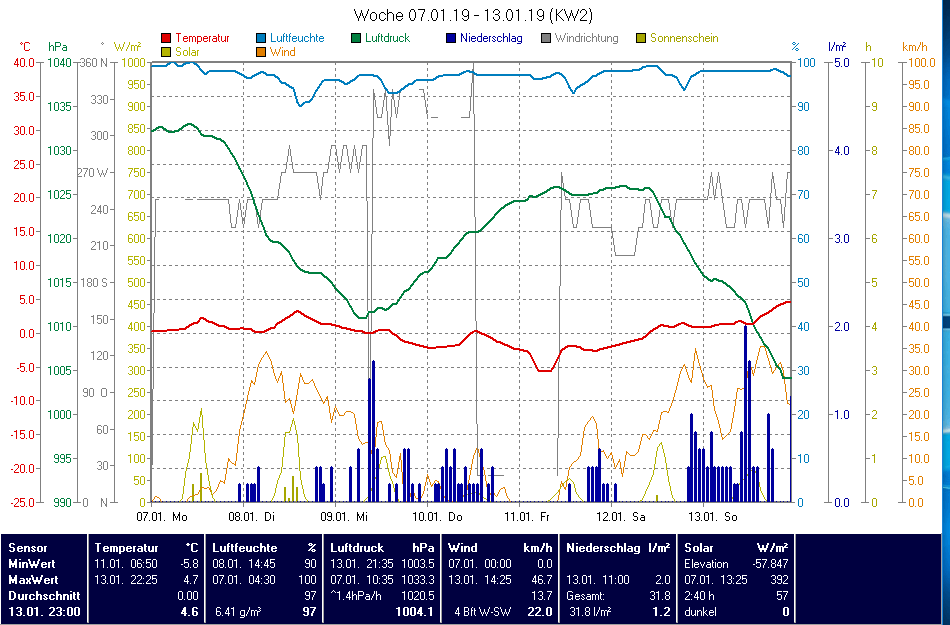The height and width of the screenshot is (625, 950).
Task: Select the 'Niederschlag' legend label
Action: pyautogui.click(x=491, y=38)
